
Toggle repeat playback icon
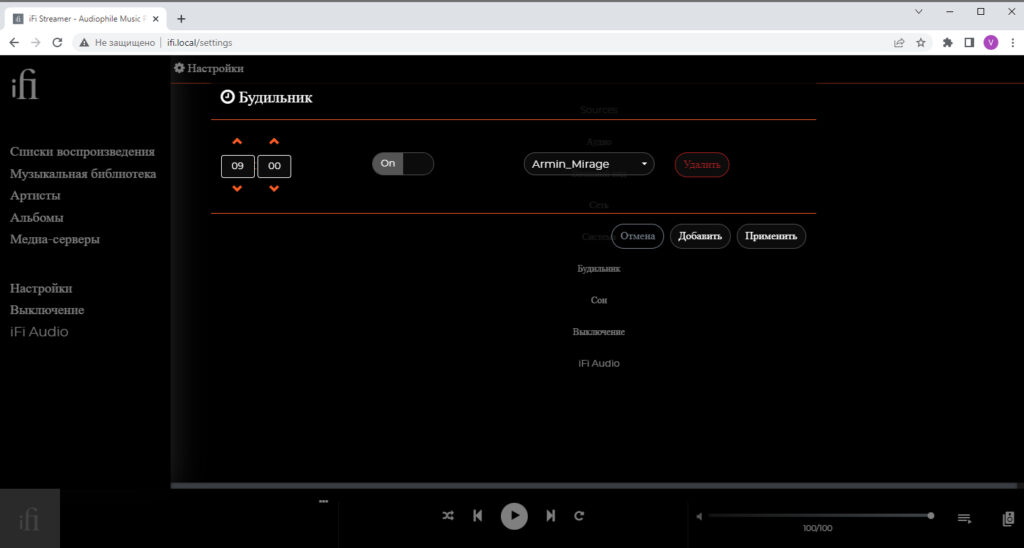579,516
